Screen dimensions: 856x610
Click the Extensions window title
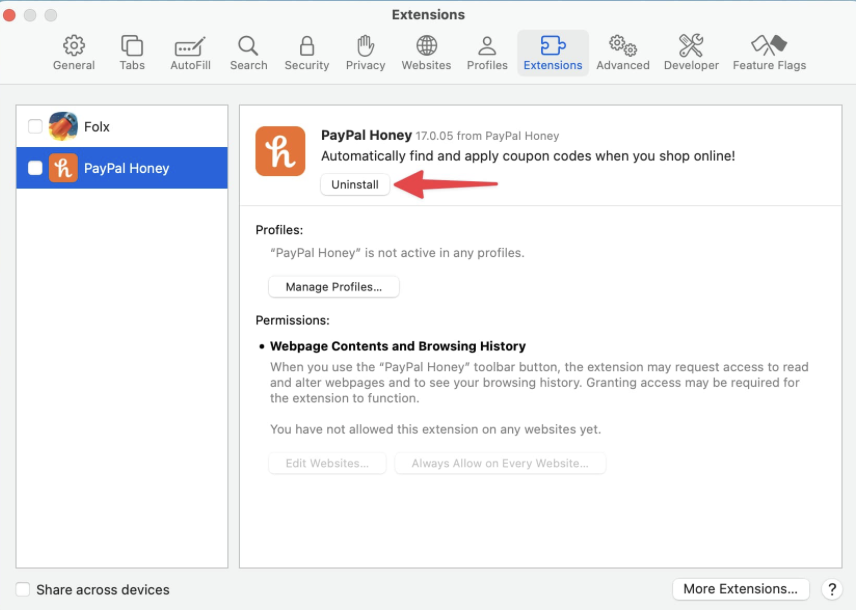coord(428,15)
